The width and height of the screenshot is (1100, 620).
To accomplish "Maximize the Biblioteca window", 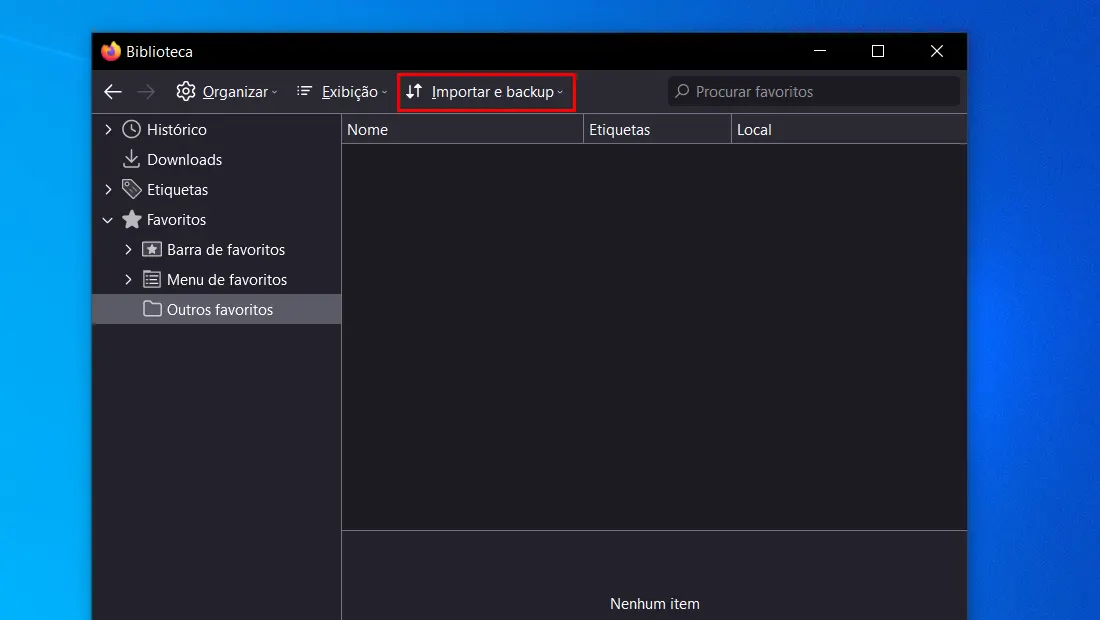I will (x=878, y=51).
